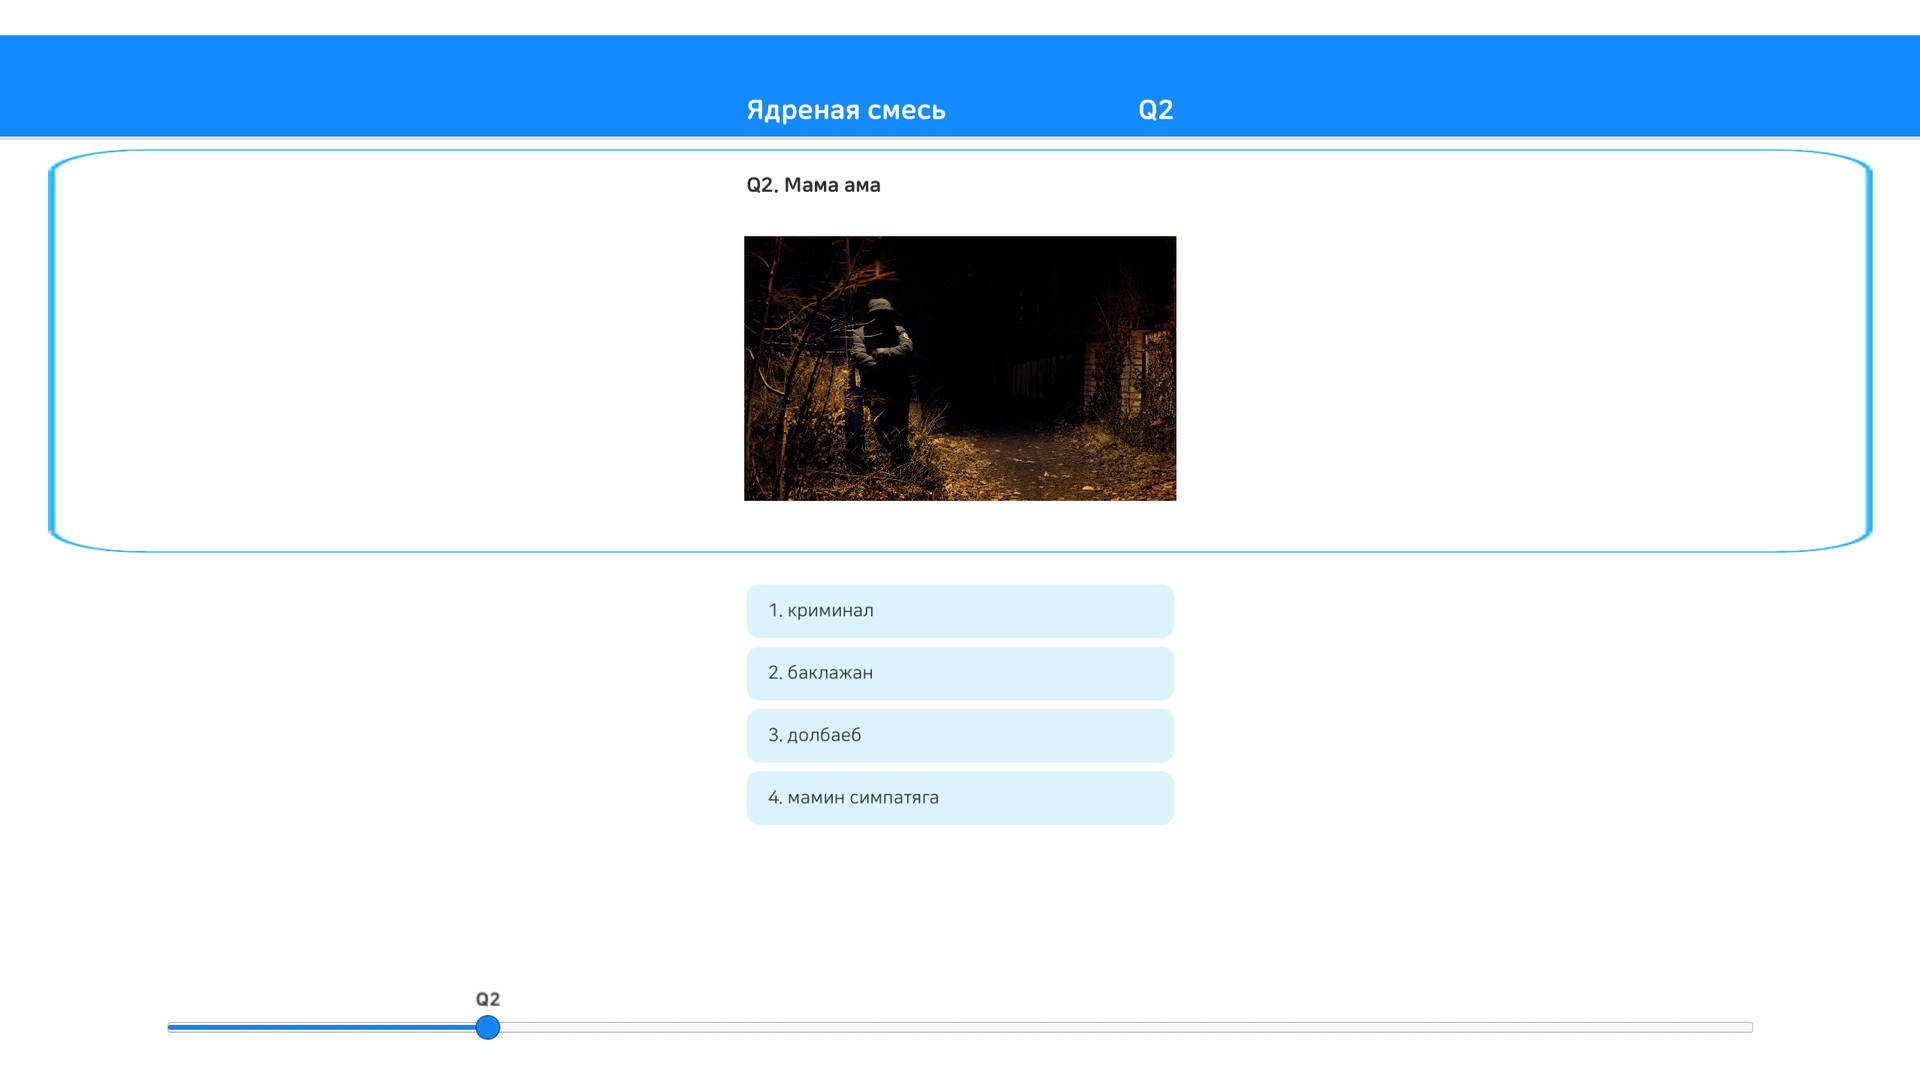Viewport: 1920px width, 1079px height.
Task: Click inside the question card area
Action: [400, 350]
